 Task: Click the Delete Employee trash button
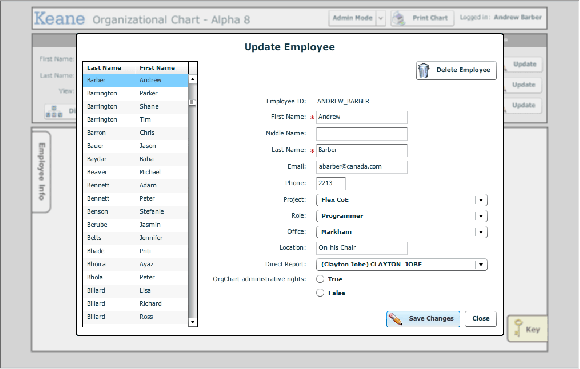click(456, 70)
